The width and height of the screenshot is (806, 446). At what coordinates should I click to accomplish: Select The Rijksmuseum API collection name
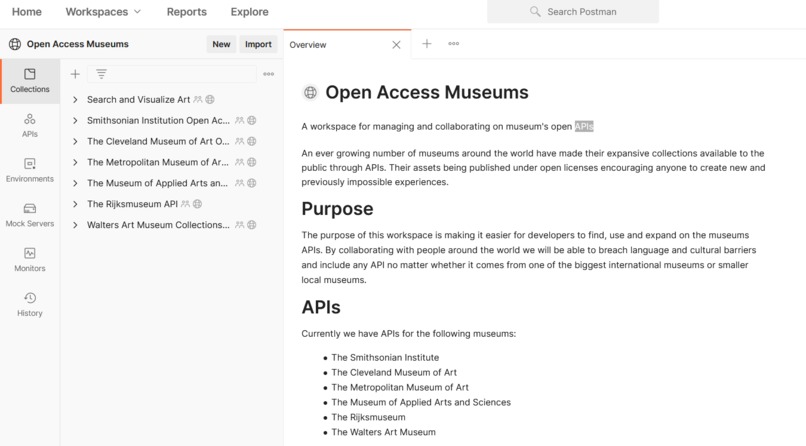(x=132, y=204)
